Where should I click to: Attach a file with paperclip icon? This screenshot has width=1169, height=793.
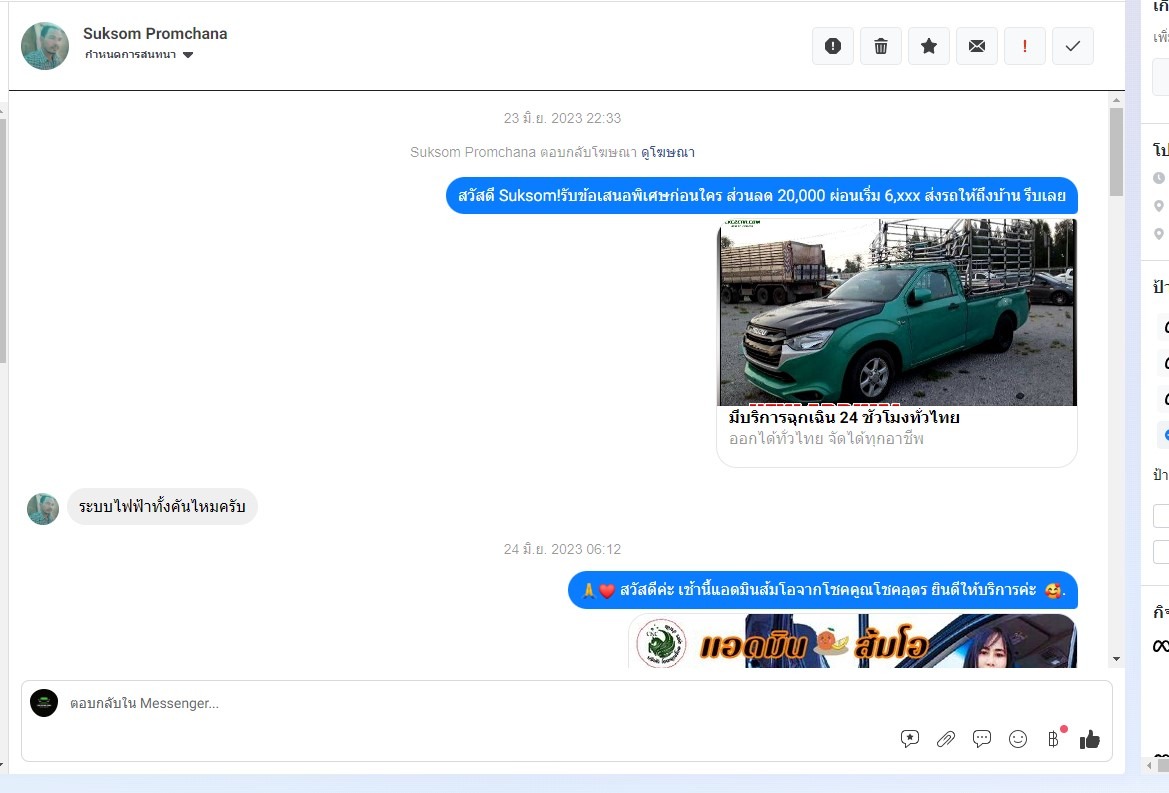[945, 739]
